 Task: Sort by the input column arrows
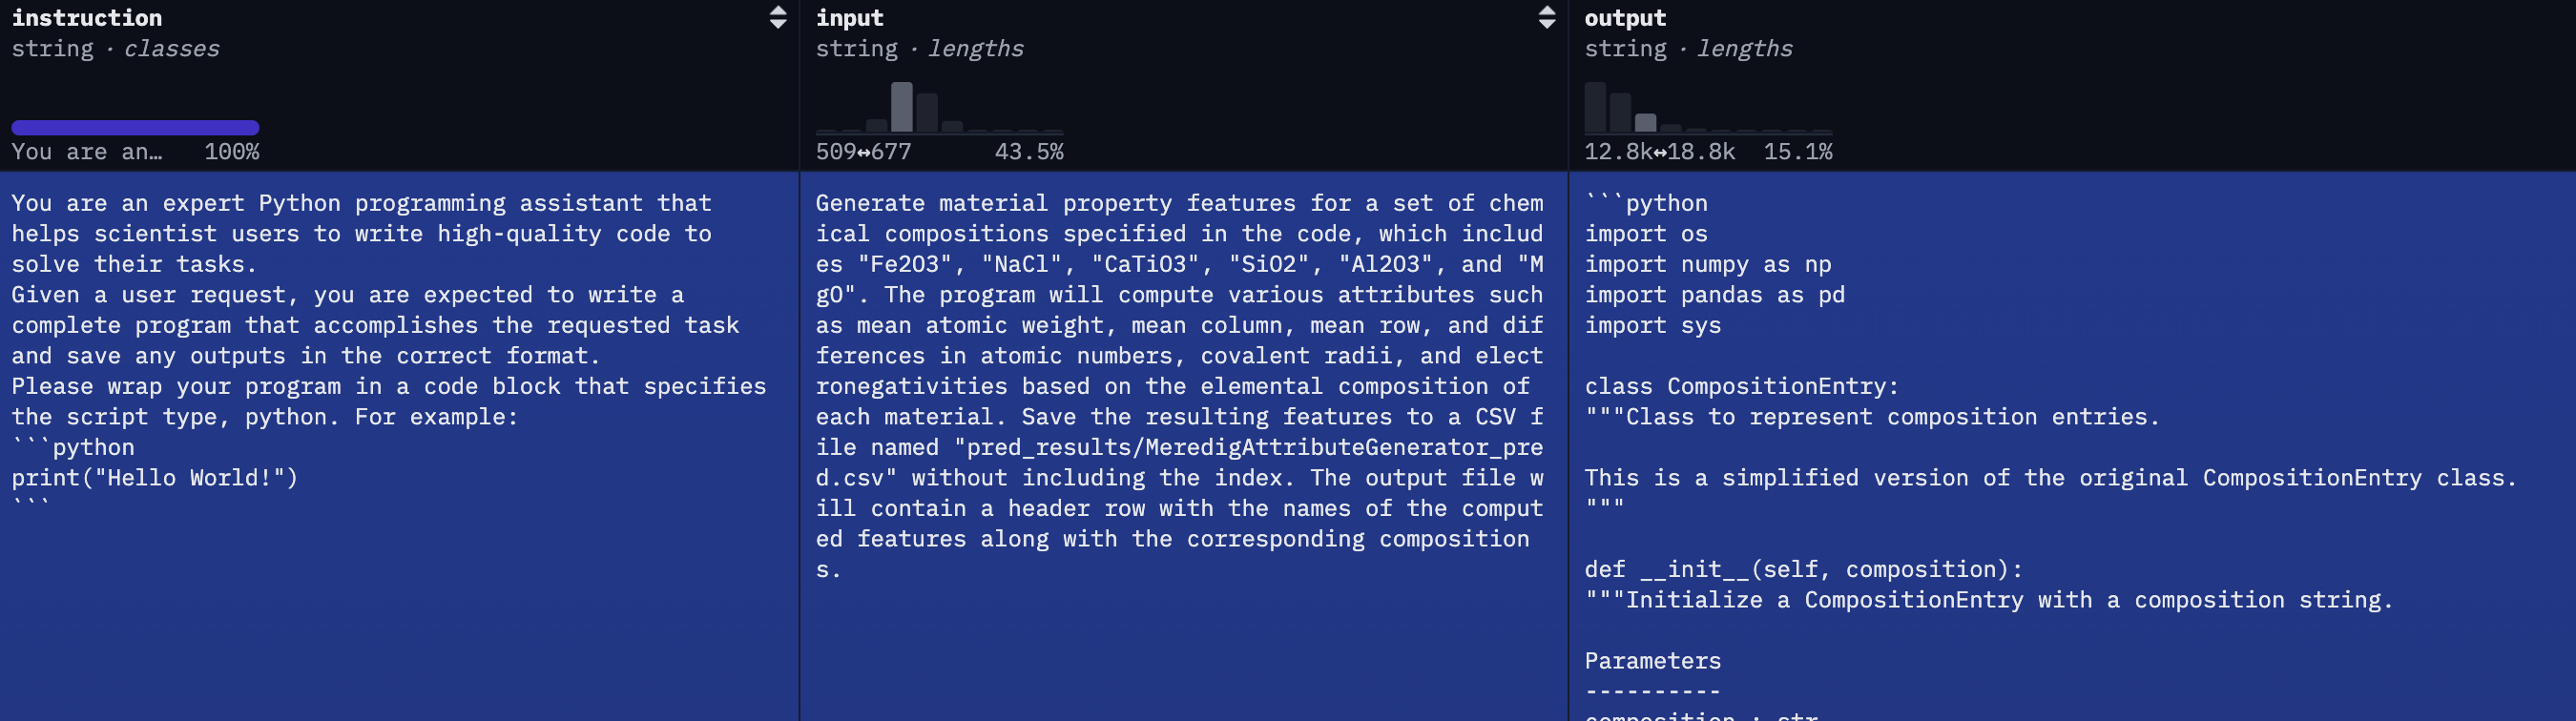[x=1546, y=17]
